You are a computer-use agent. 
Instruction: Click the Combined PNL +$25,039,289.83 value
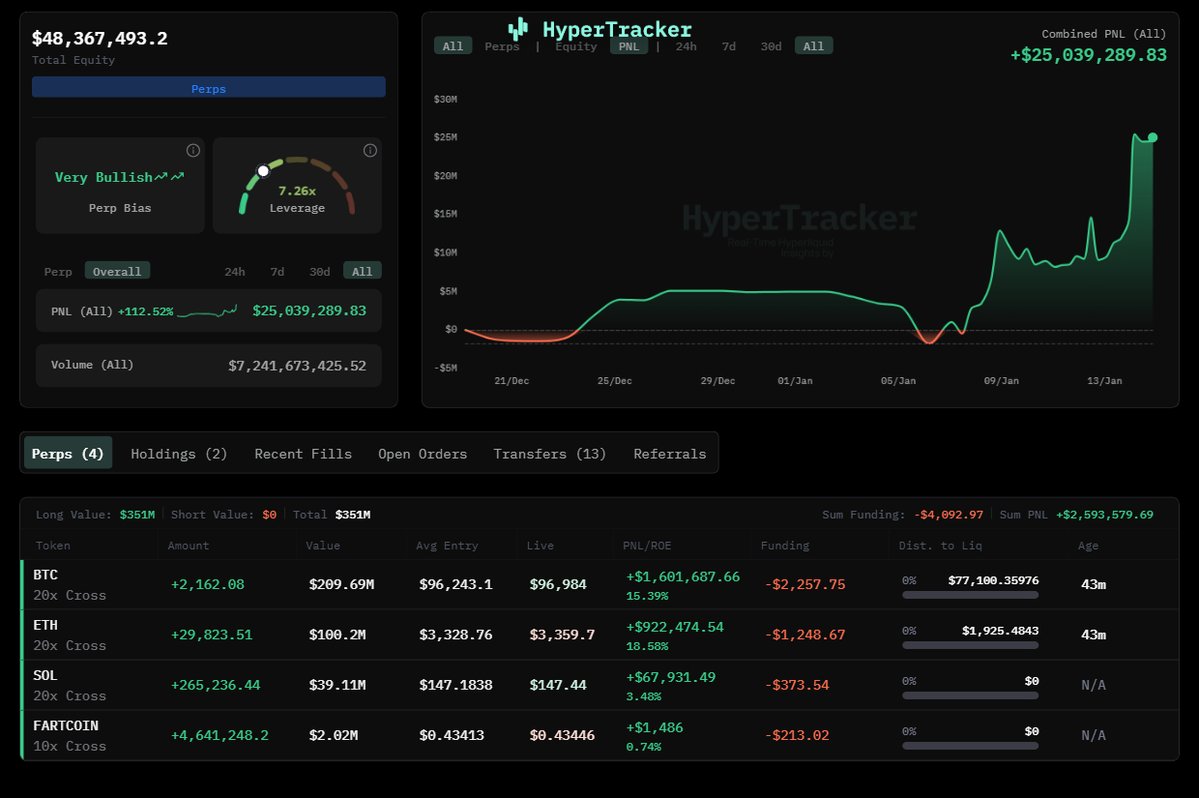[1088, 55]
